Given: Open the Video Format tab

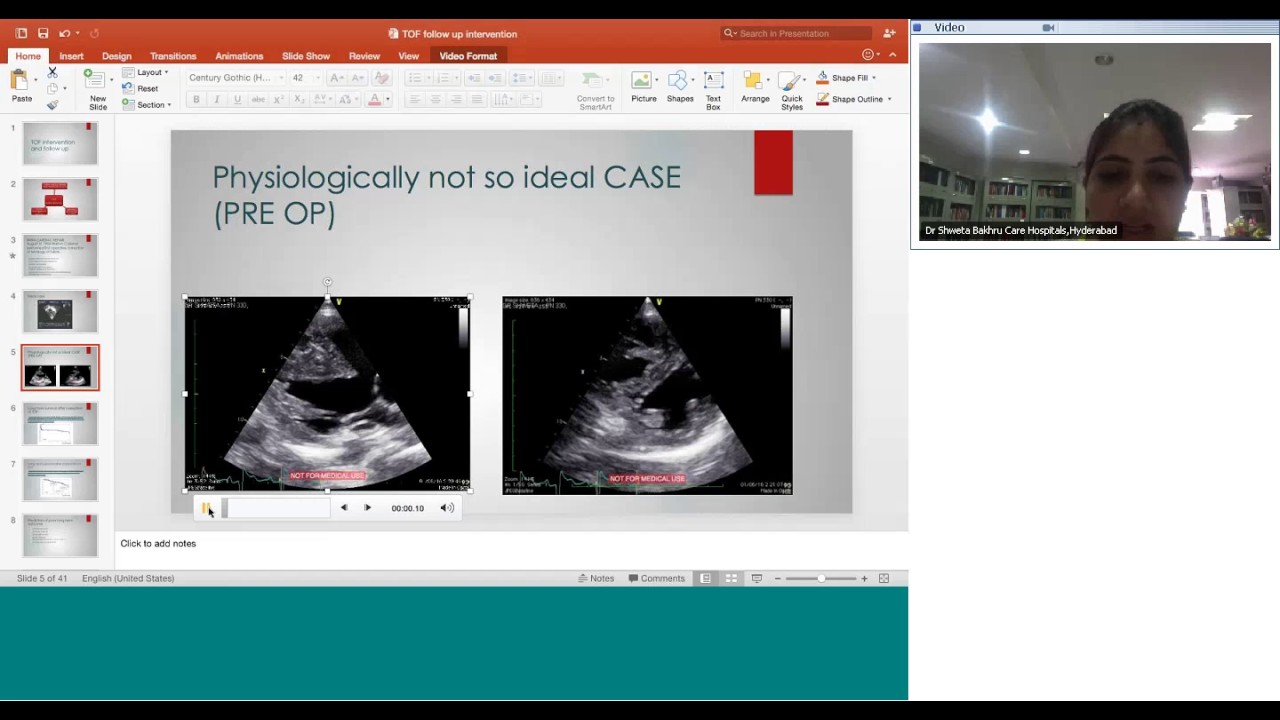Looking at the screenshot, I should tap(468, 56).
